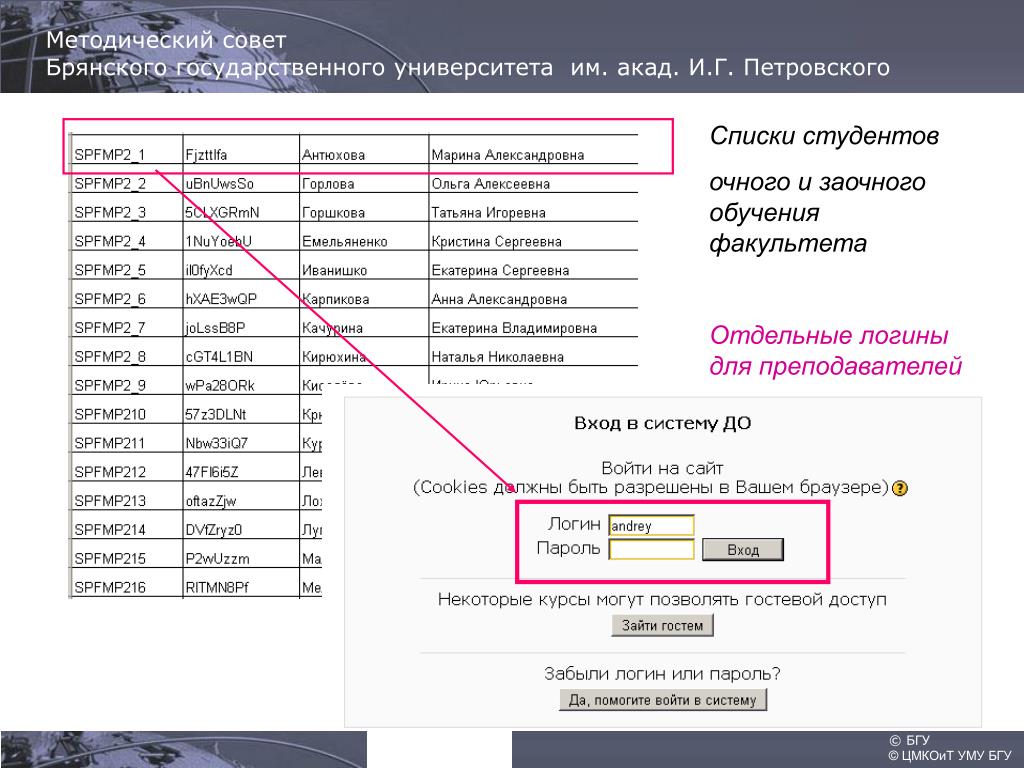Select table cell SPFMP2_9

(x=126, y=380)
